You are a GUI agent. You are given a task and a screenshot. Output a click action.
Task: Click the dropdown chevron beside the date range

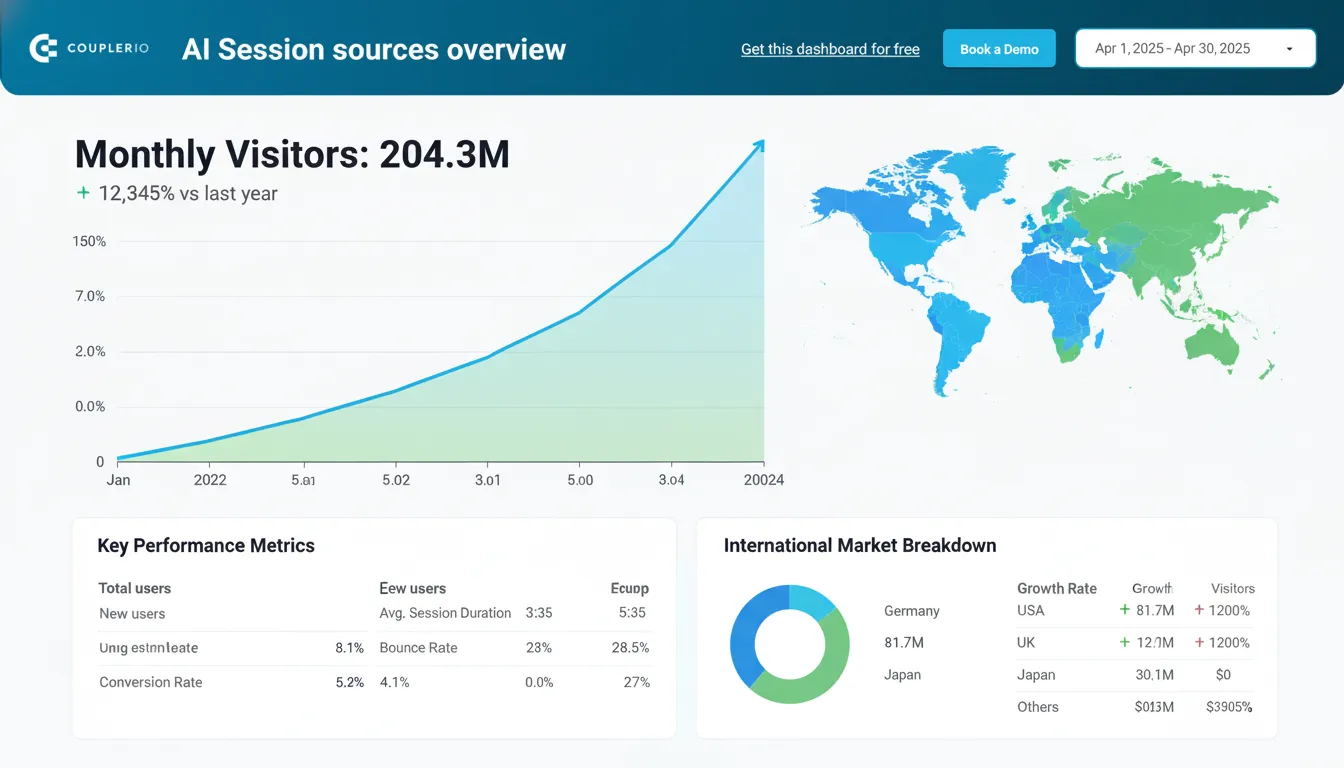pos(1289,48)
